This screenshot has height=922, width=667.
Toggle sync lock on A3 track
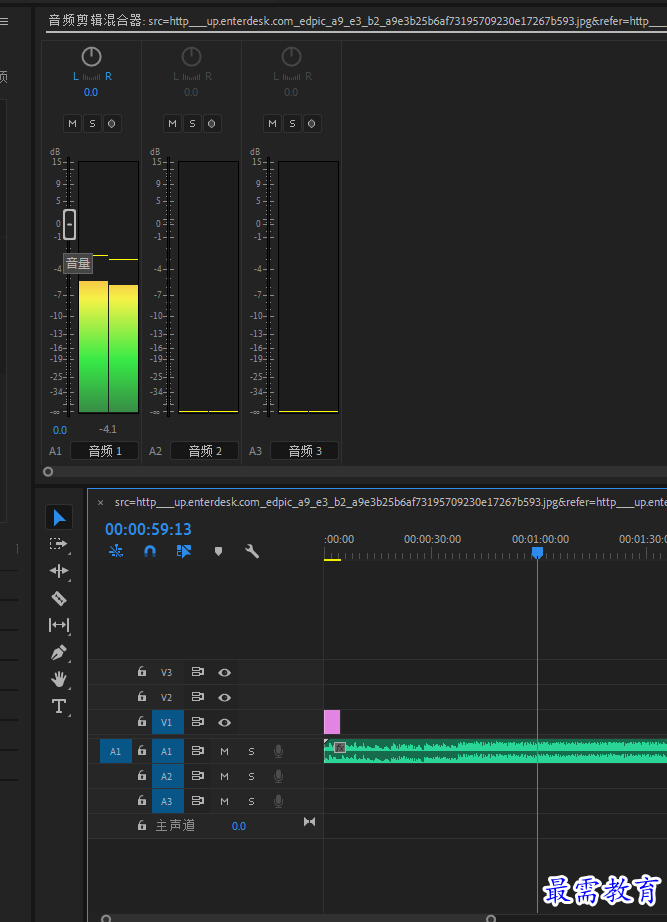pyautogui.click(x=198, y=801)
